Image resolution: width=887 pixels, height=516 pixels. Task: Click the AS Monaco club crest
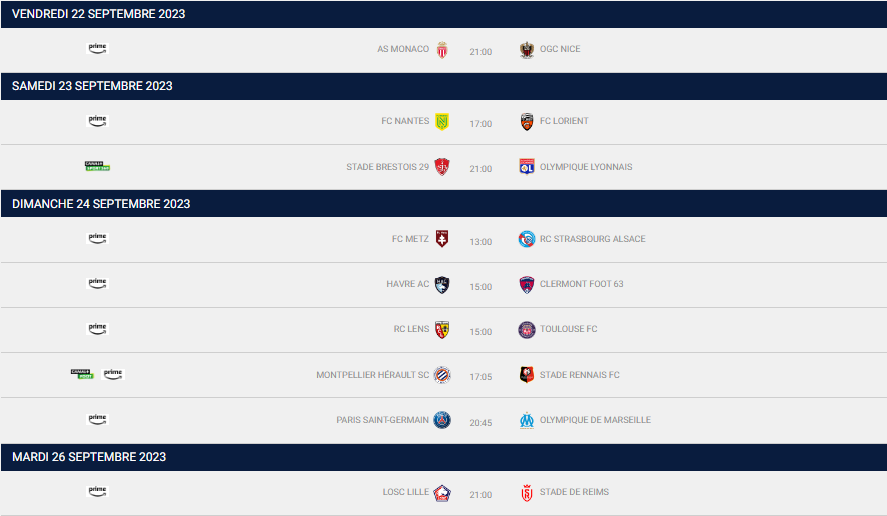[442, 50]
